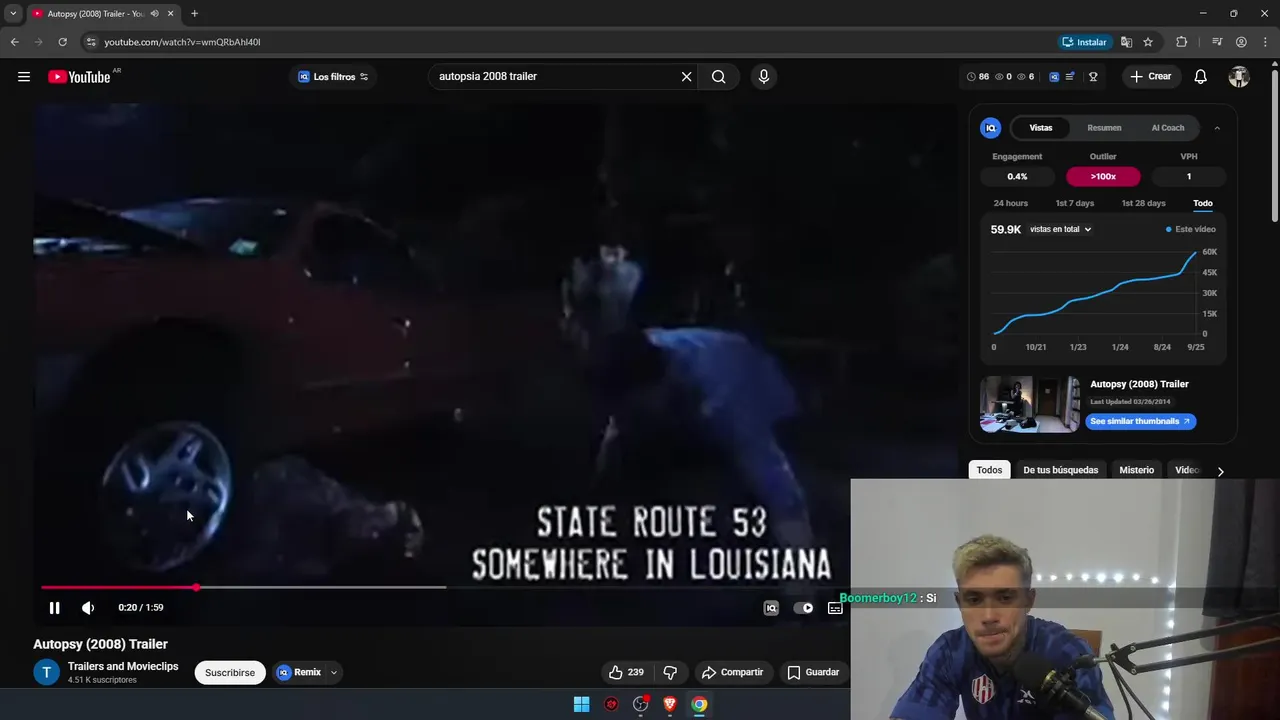The width and height of the screenshot is (1280, 720).
Task: Bookmark this page with star
Action: (x=1148, y=42)
